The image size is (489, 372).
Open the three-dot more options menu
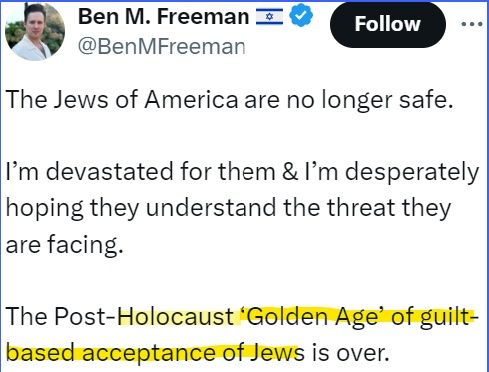click(x=471, y=24)
